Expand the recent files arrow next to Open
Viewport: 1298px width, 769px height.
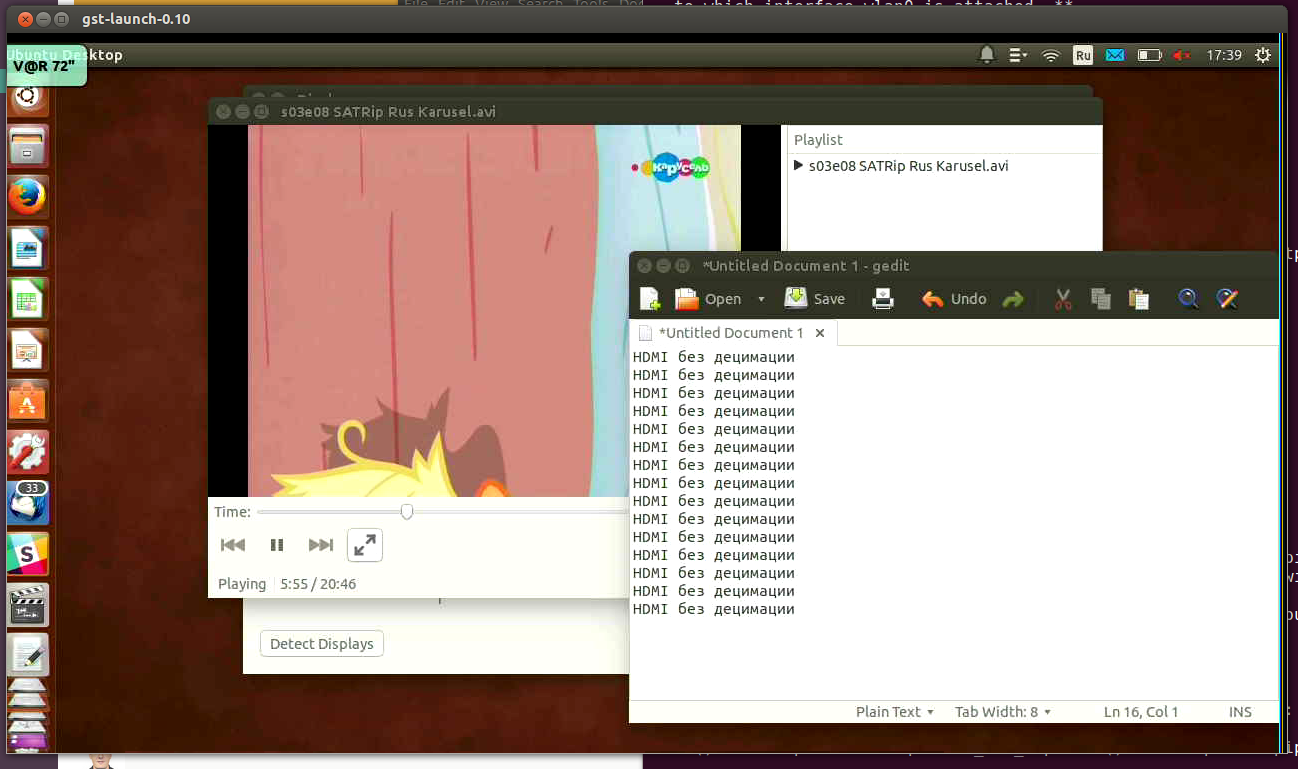tap(761, 299)
